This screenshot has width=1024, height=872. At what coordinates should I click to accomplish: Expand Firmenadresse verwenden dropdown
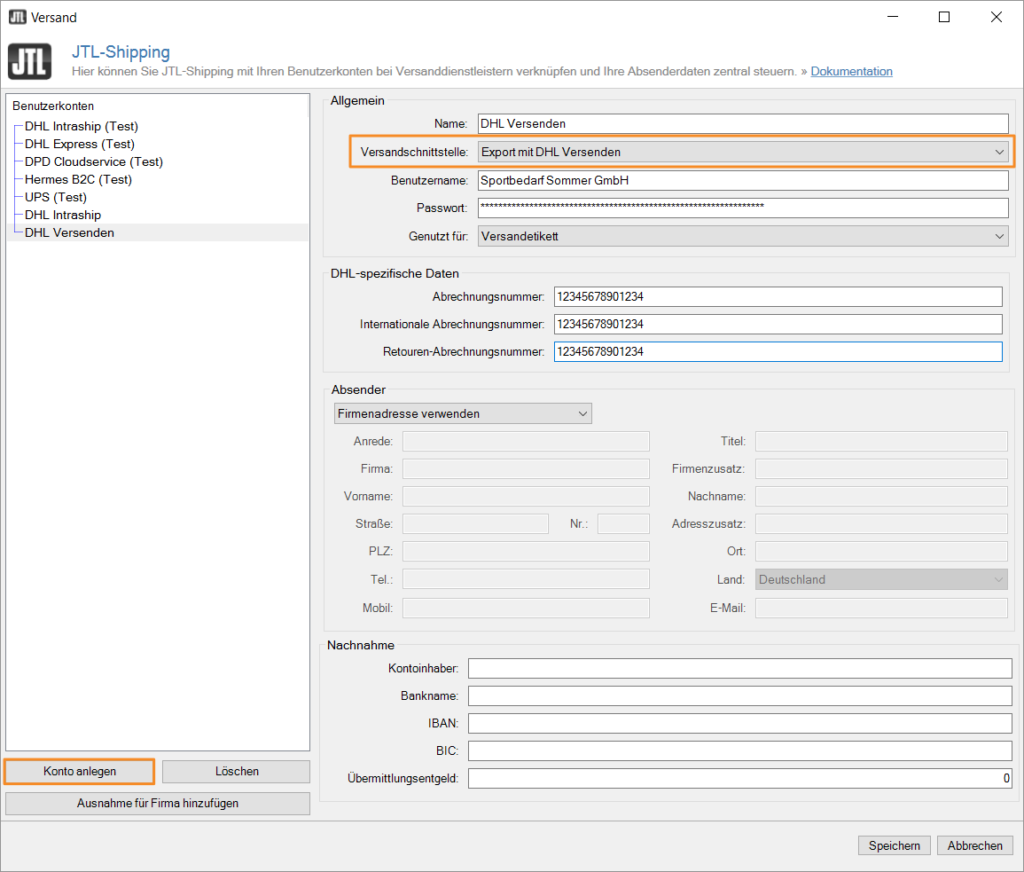coord(462,414)
